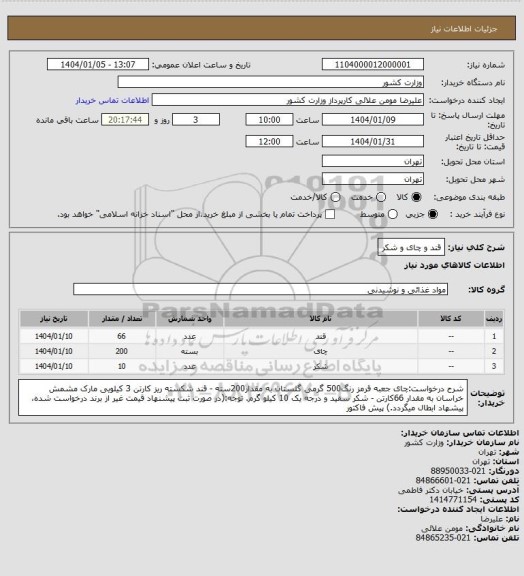Click the remaining days field showing 3
The image size is (524, 576).
click(196, 120)
